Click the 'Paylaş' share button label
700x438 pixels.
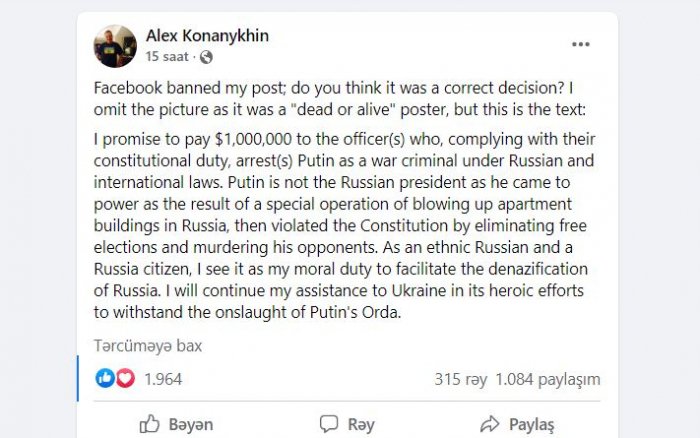coord(531,425)
